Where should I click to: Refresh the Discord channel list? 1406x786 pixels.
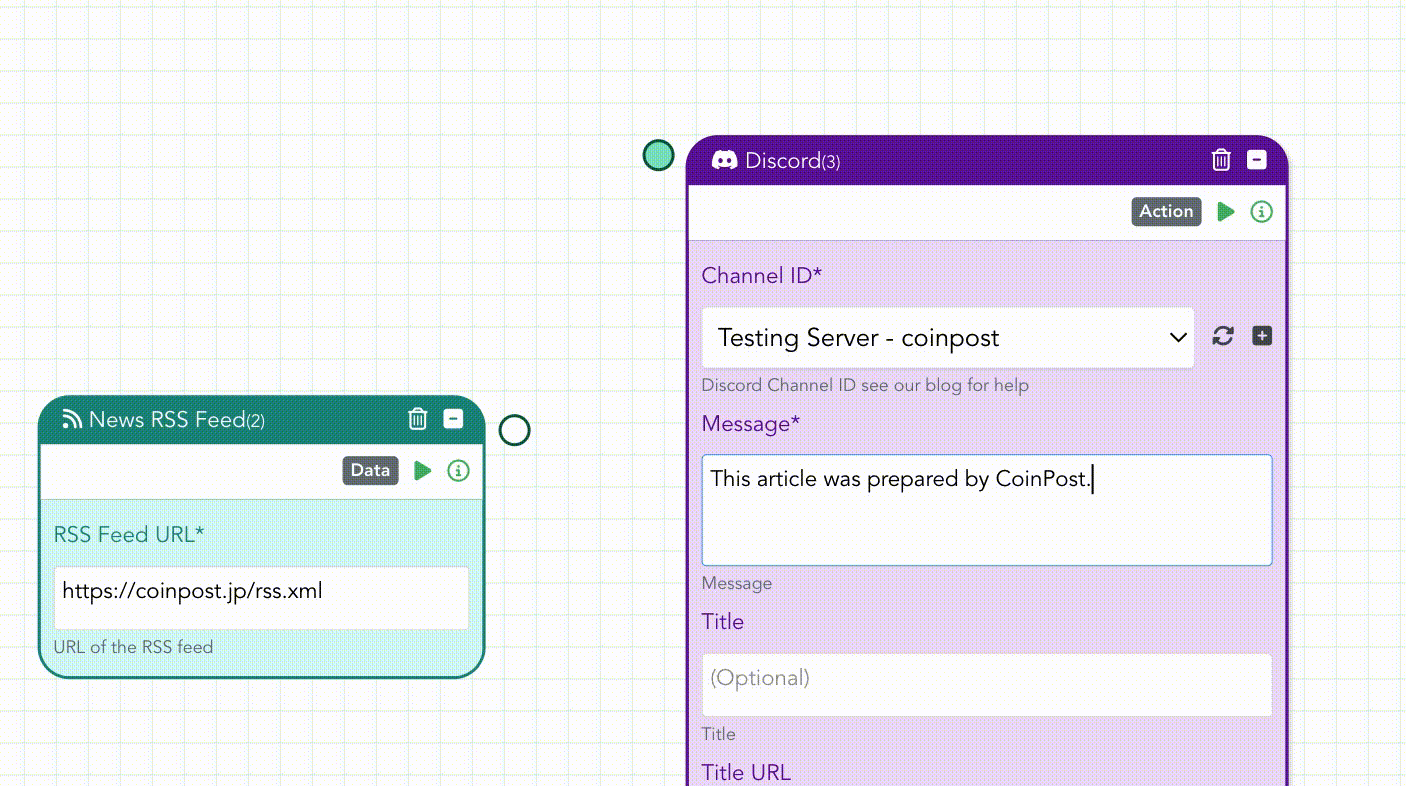(x=1223, y=336)
